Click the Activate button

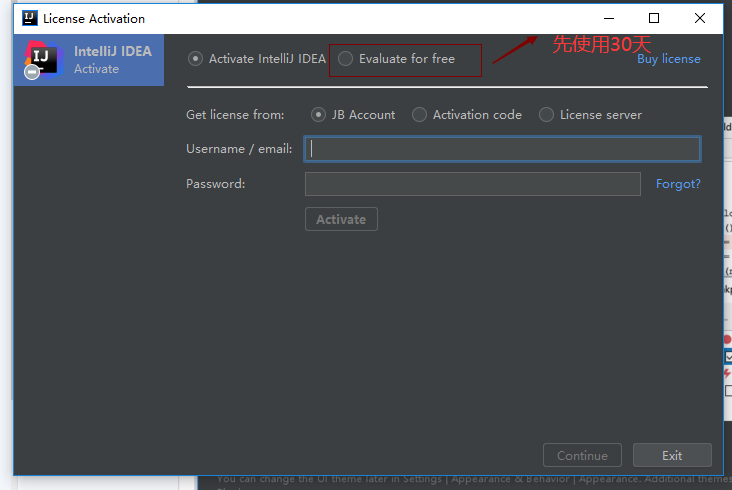341,219
